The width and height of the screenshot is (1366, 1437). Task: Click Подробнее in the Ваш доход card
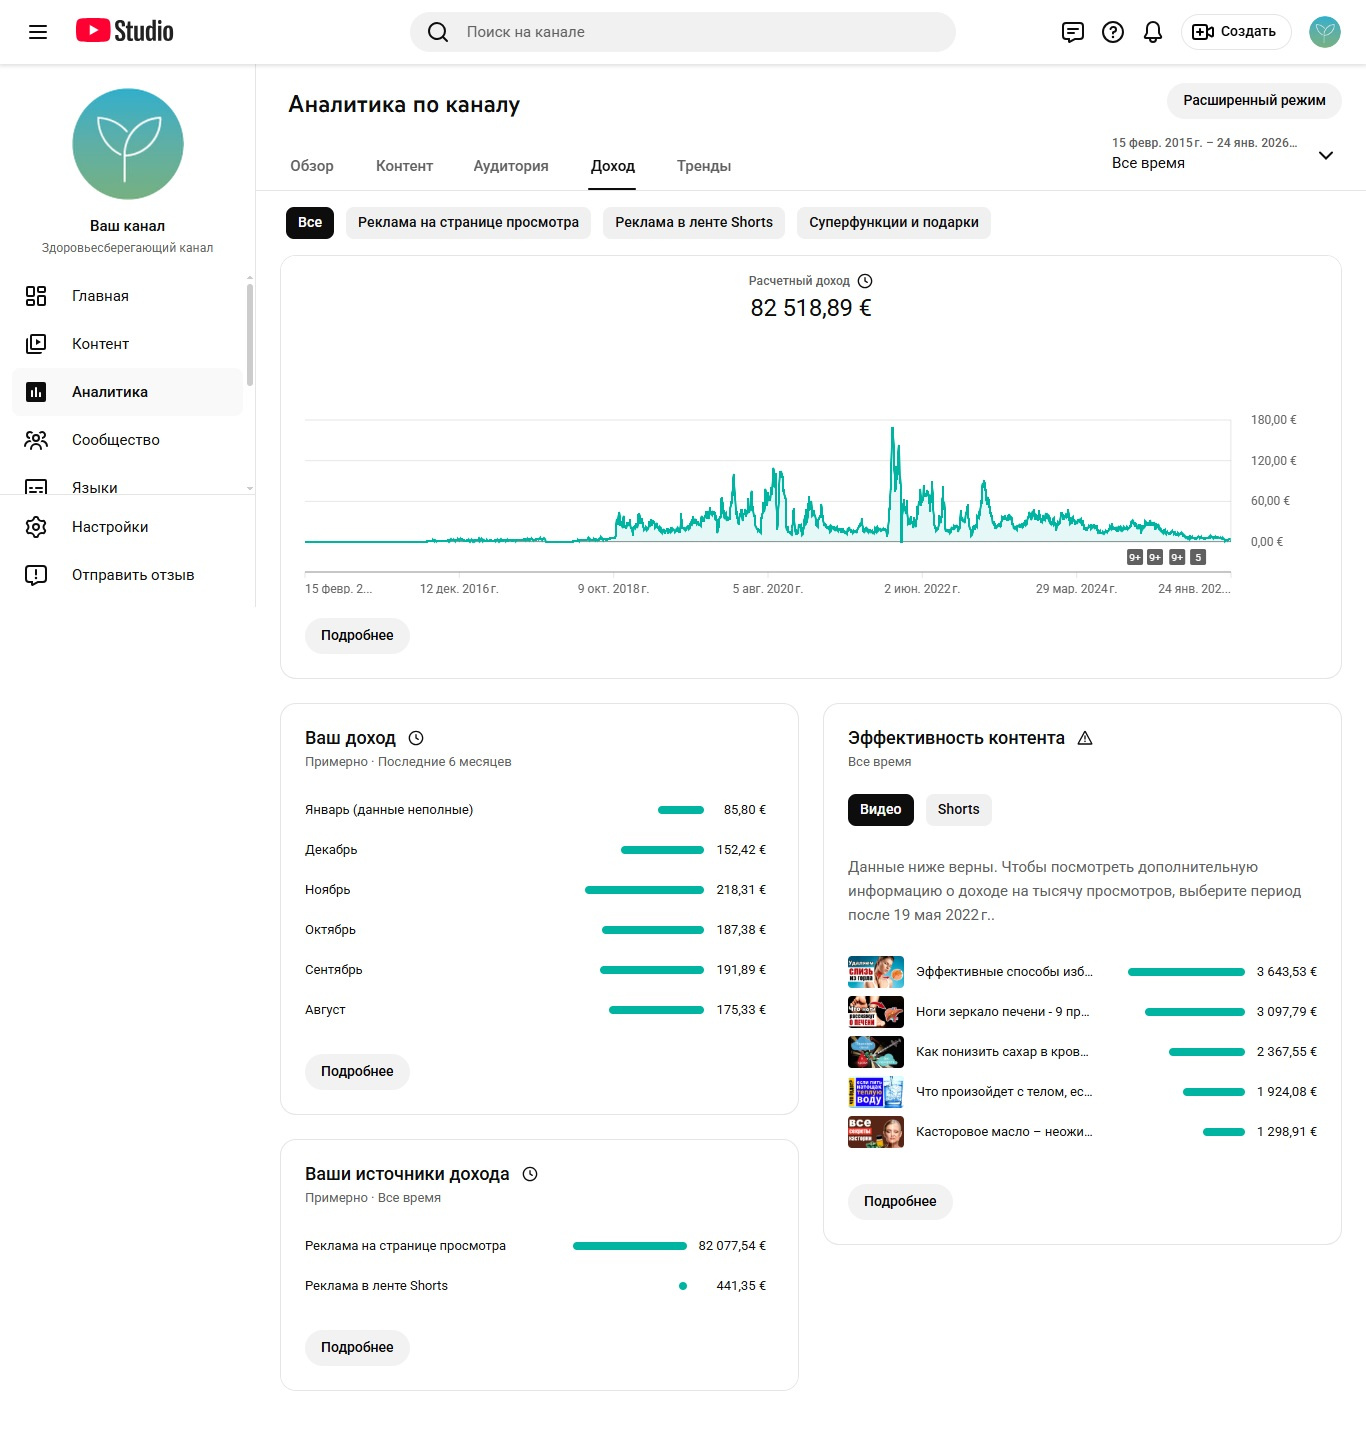click(x=357, y=1072)
